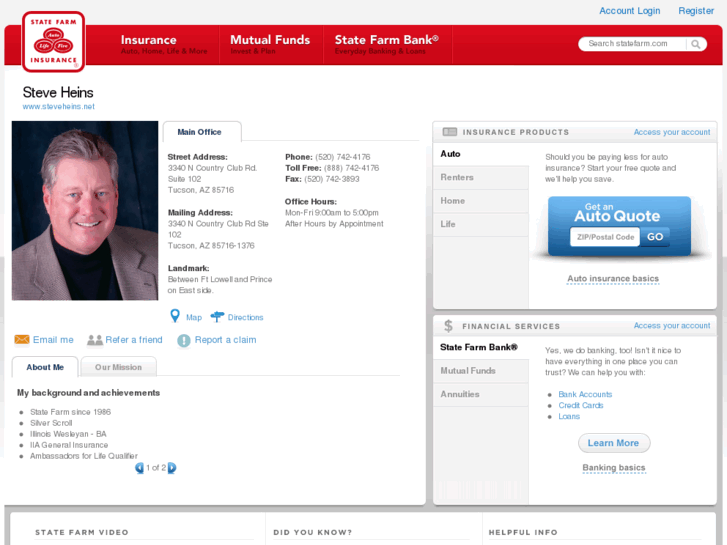Select the Home insurance product tab

(481, 201)
